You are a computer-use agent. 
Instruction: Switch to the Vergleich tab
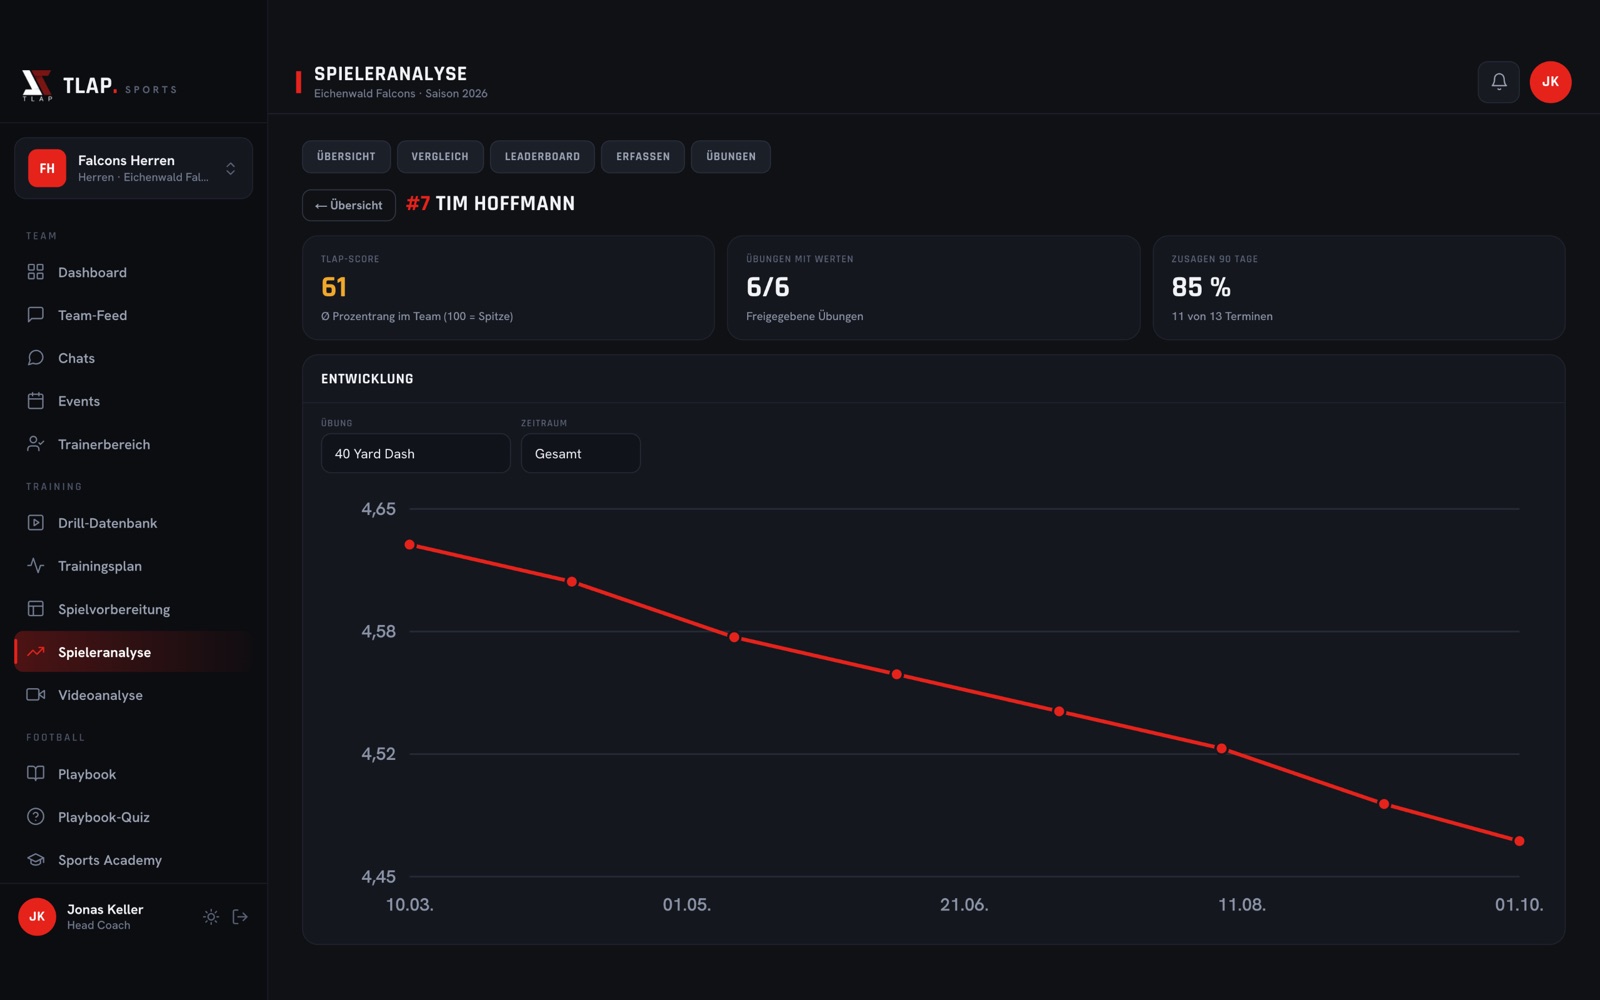coord(440,157)
